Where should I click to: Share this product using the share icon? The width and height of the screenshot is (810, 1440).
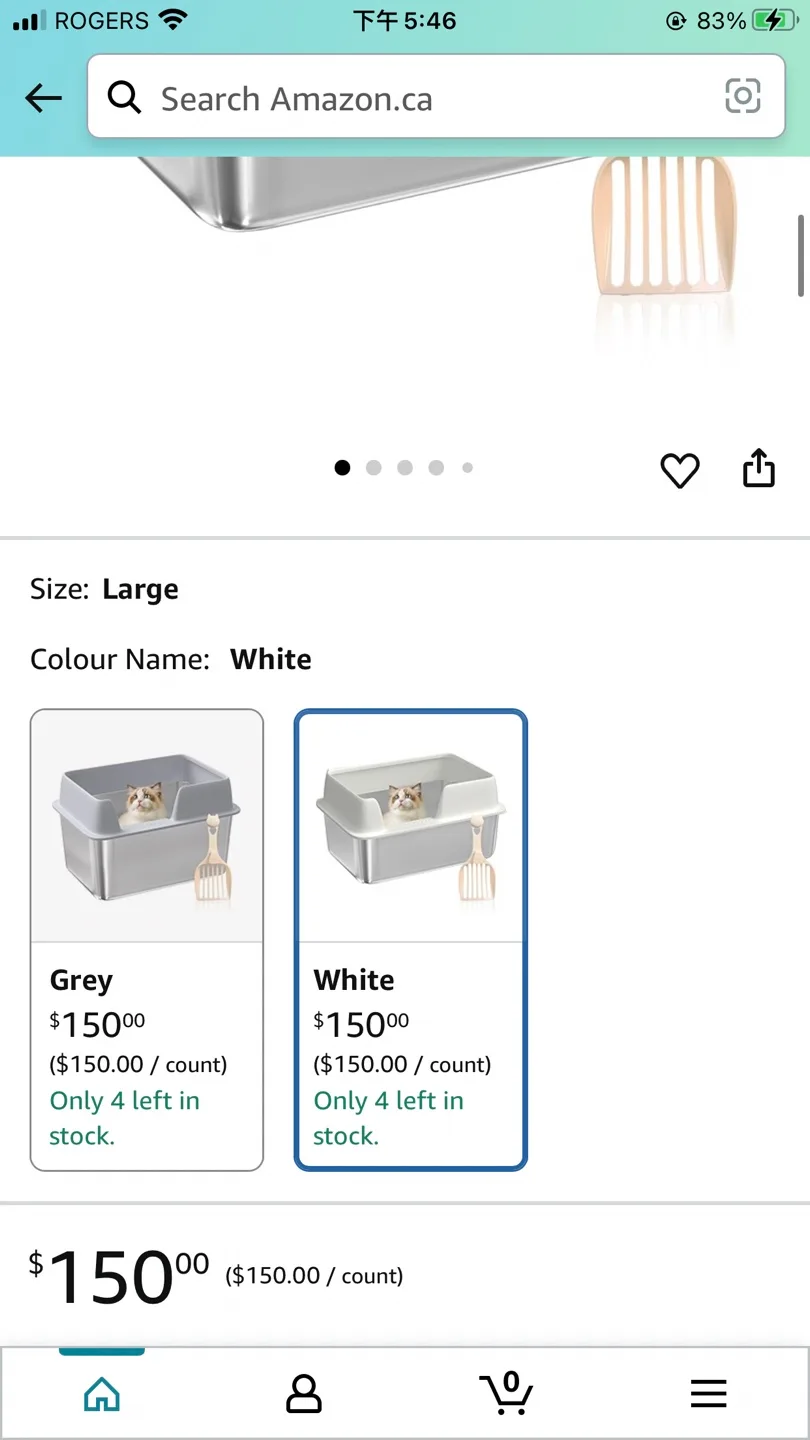click(x=758, y=468)
